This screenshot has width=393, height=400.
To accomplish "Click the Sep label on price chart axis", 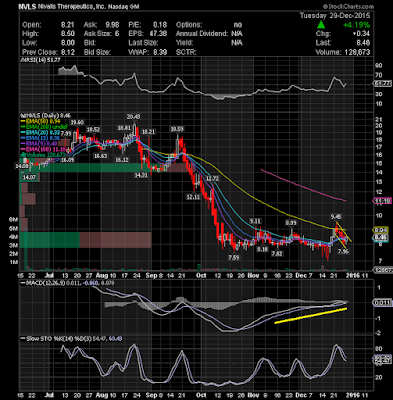I will 151,276.
